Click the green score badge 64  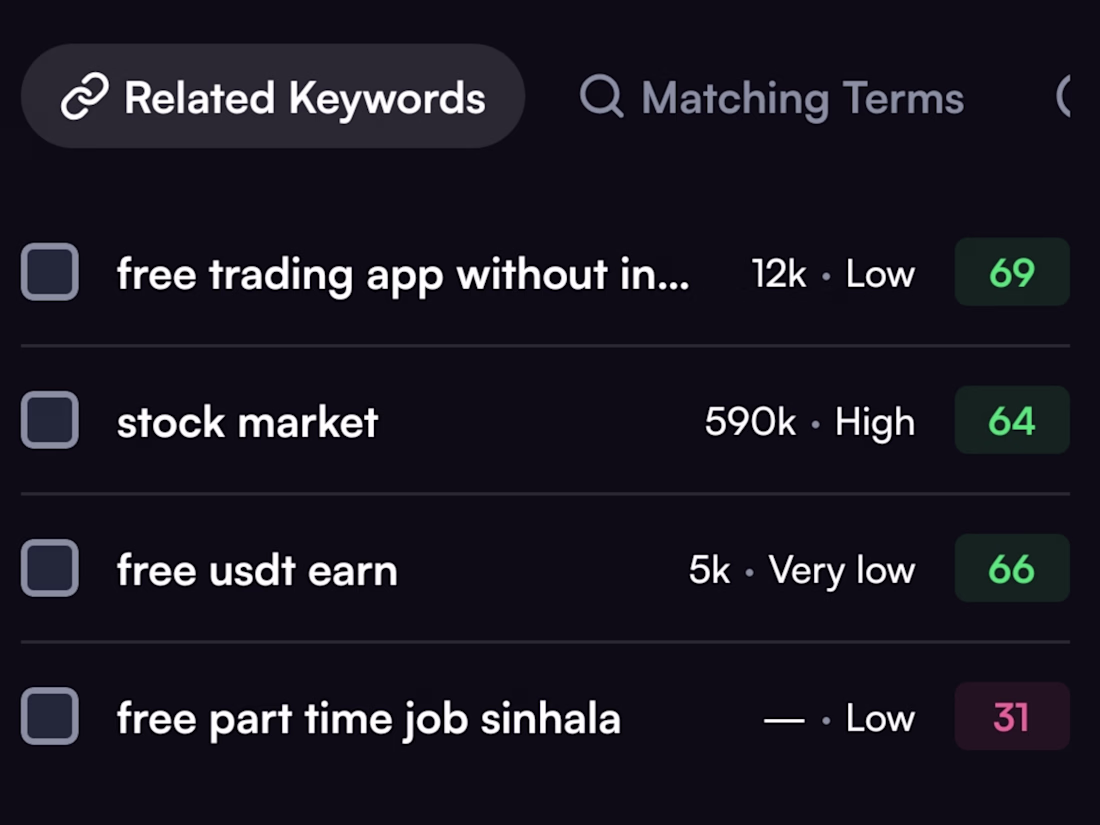click(x=1012, y=420)
